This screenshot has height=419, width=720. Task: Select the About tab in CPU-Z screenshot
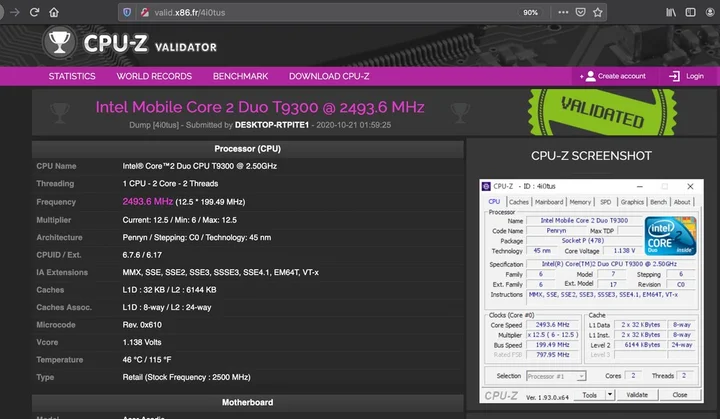pos(682,202)
